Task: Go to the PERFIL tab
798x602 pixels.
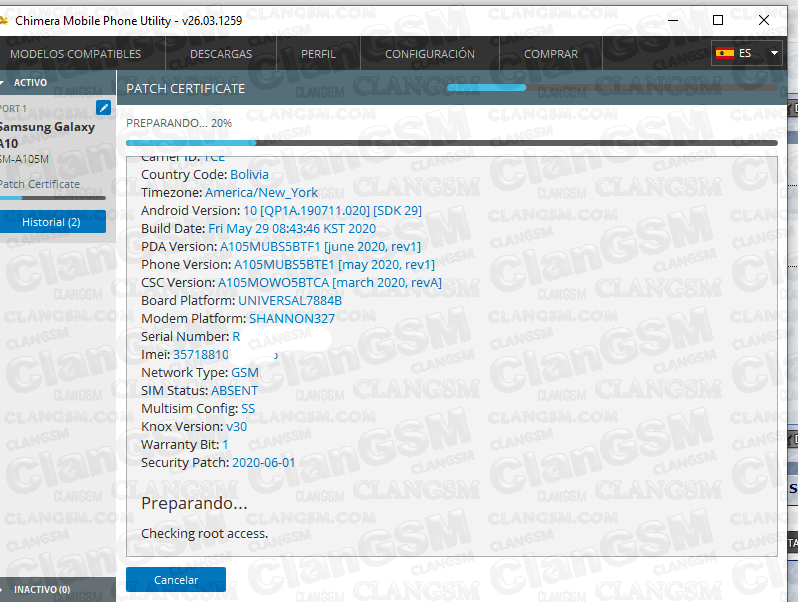Action: point(318,53)
